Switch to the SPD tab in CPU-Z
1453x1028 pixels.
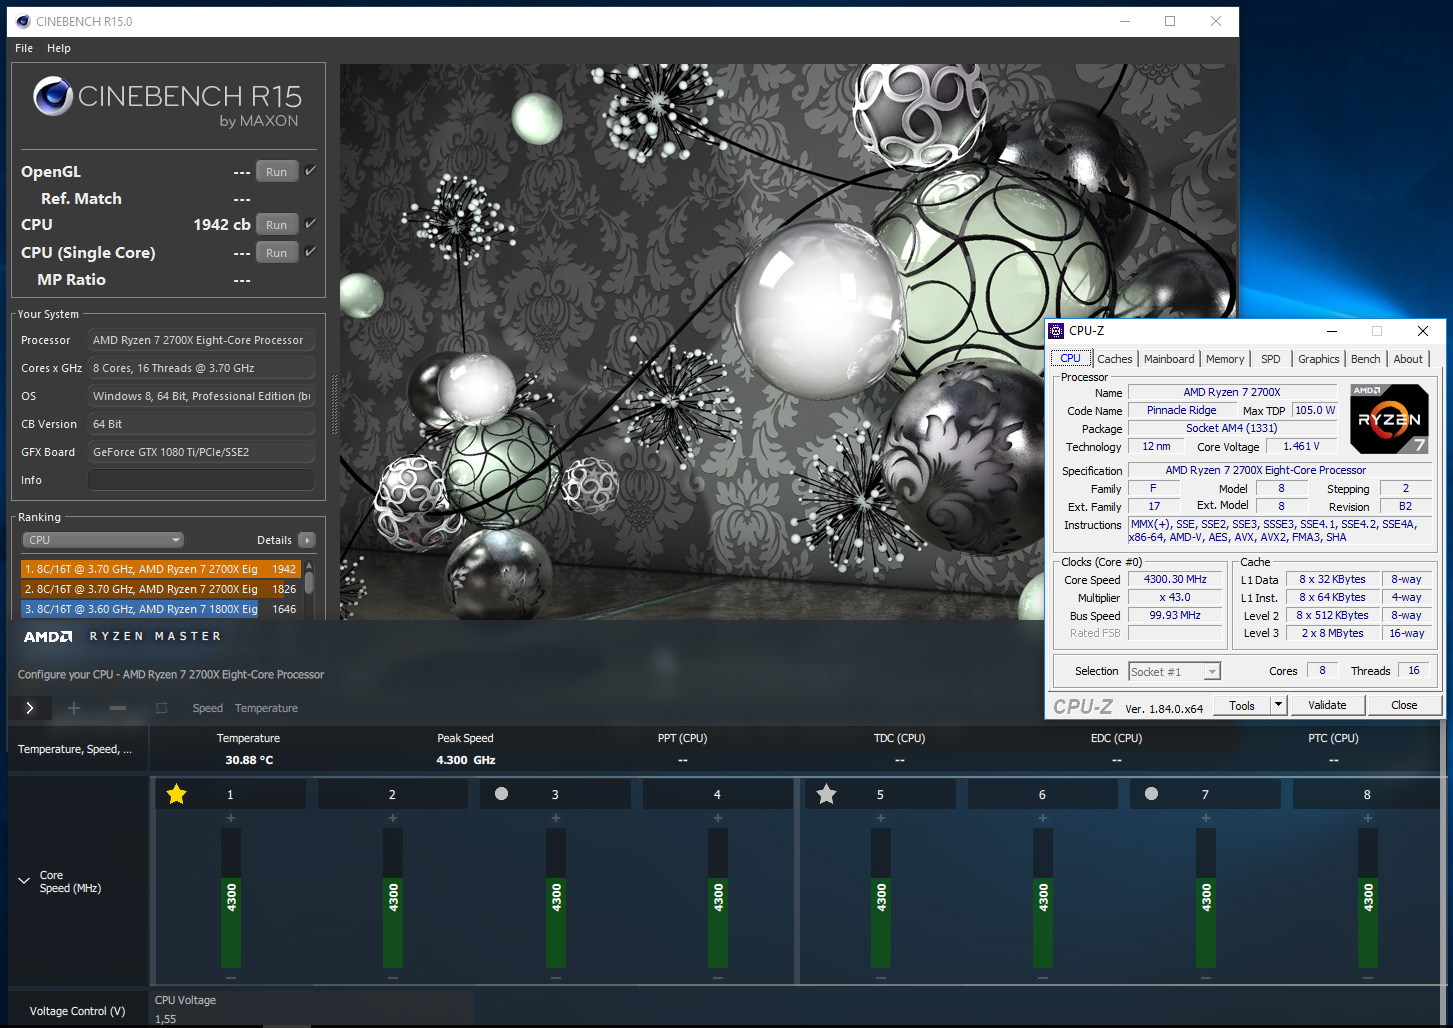coord(1271,359)
